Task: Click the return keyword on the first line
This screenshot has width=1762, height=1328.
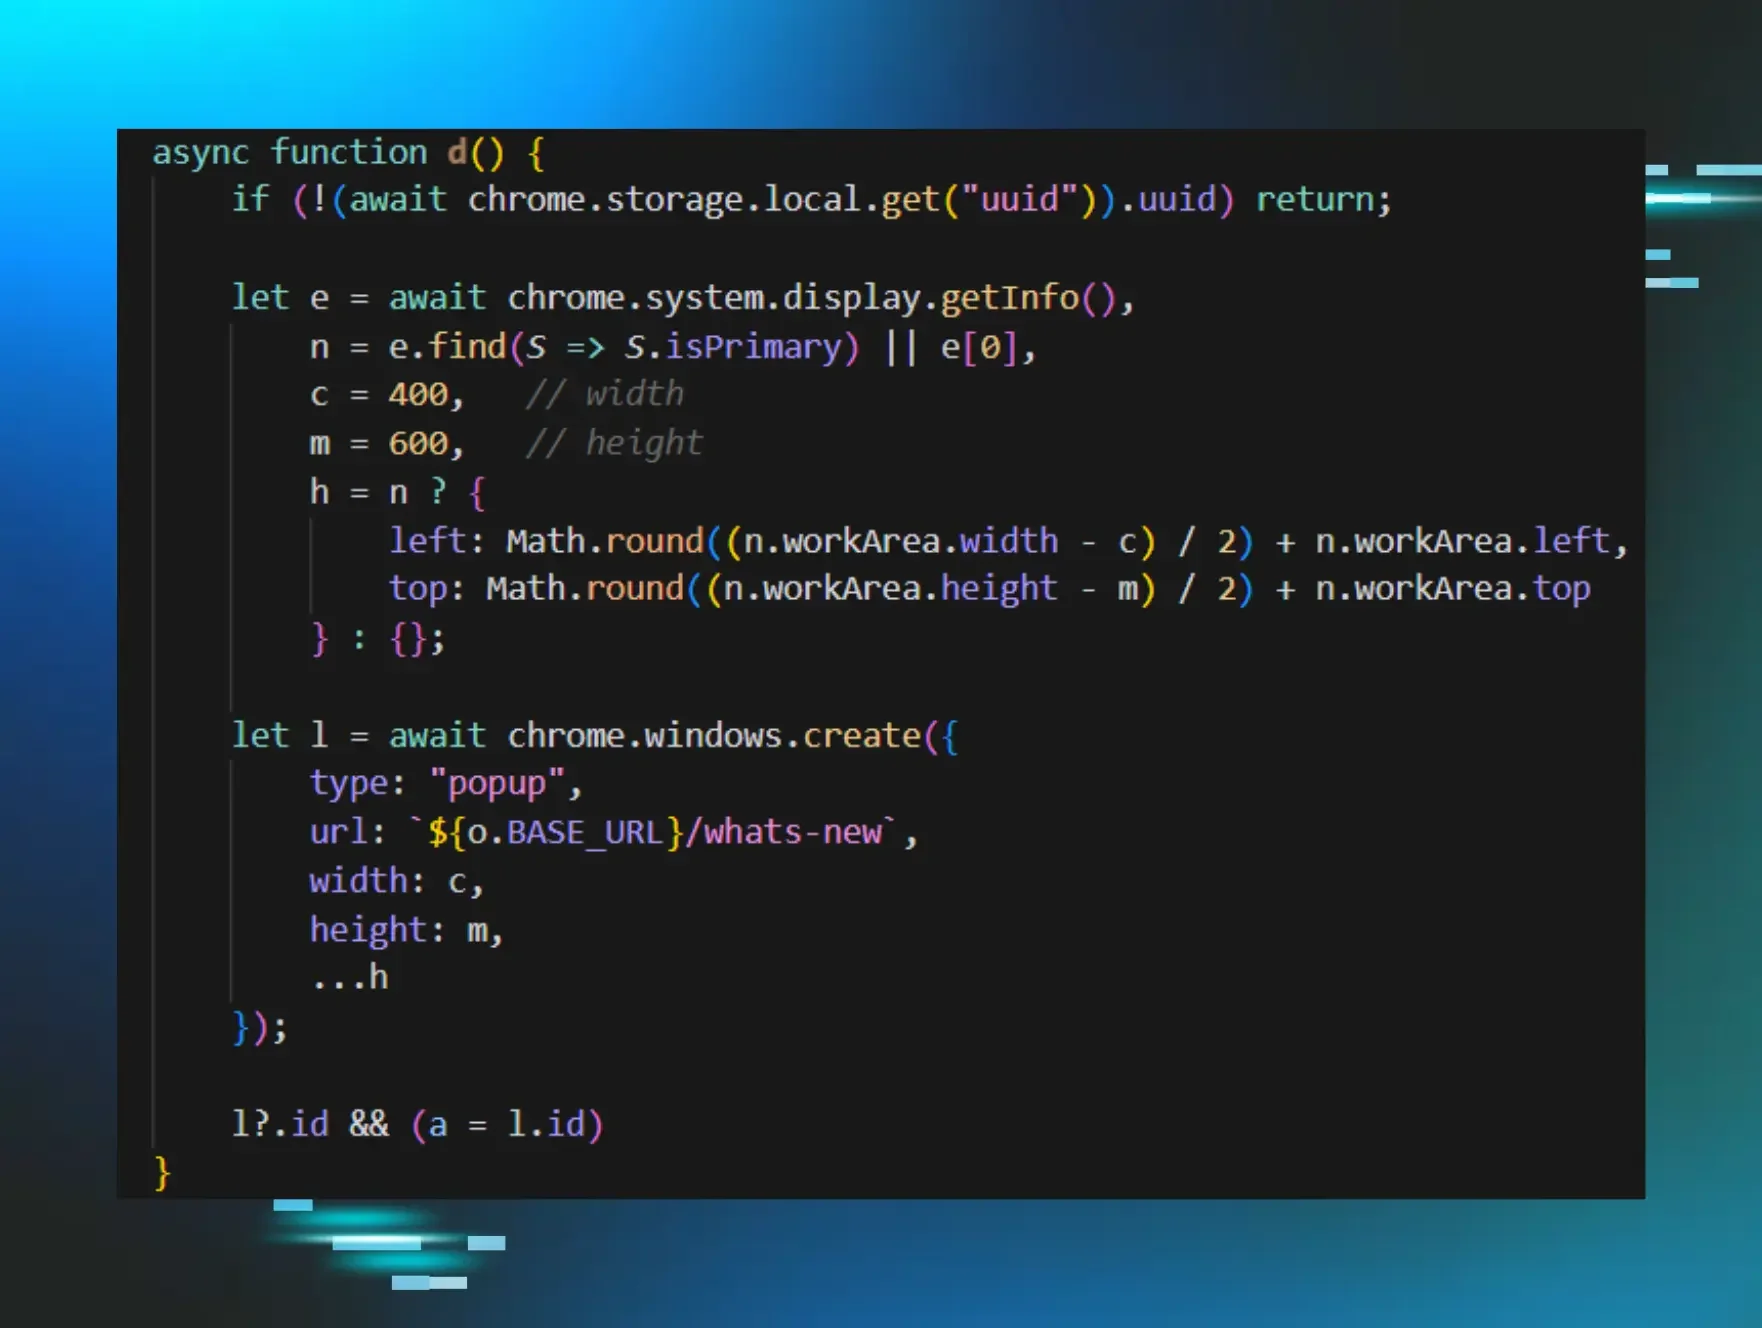Action: tap(1314, 200)
